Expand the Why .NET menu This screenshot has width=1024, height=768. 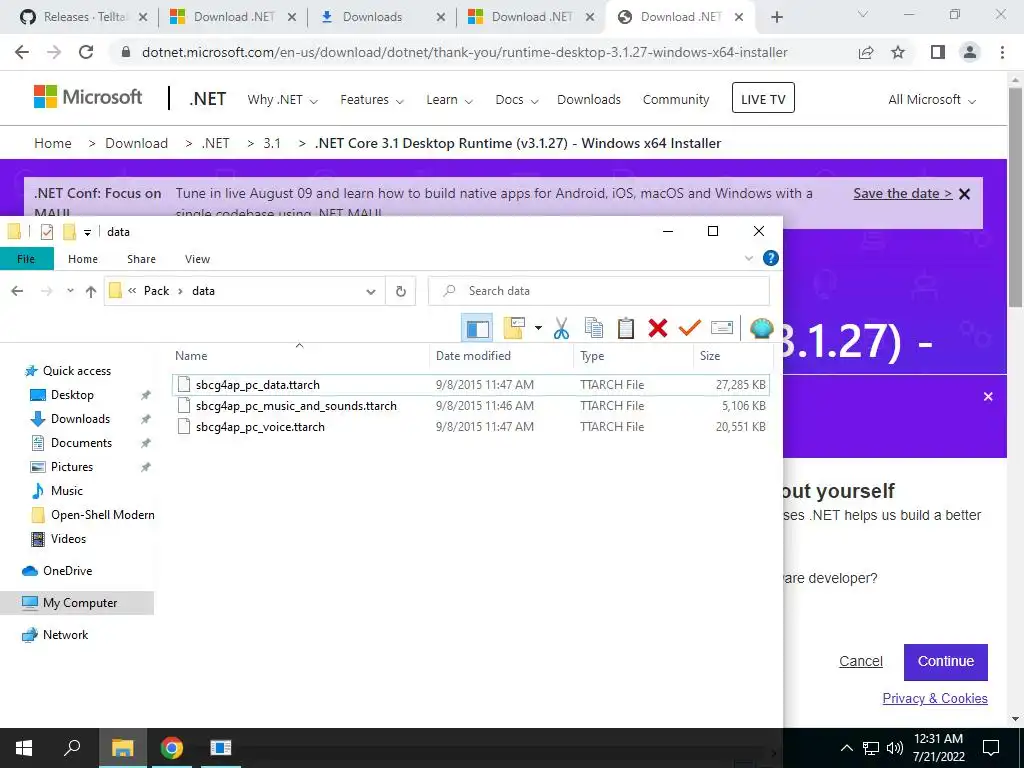click(x=282, y=100)
